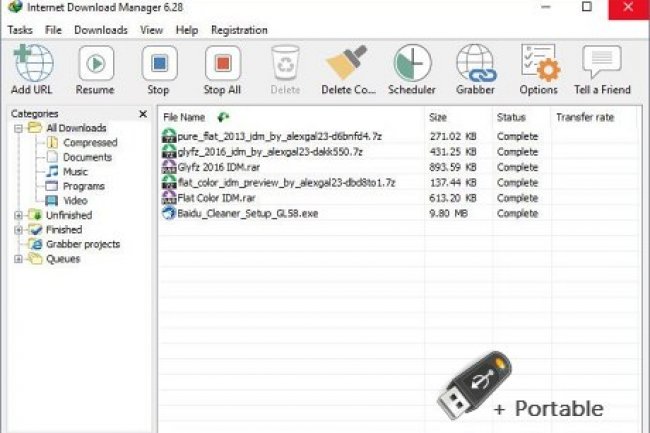
Task: Open the Downloads menu
Action: point(101,30)
